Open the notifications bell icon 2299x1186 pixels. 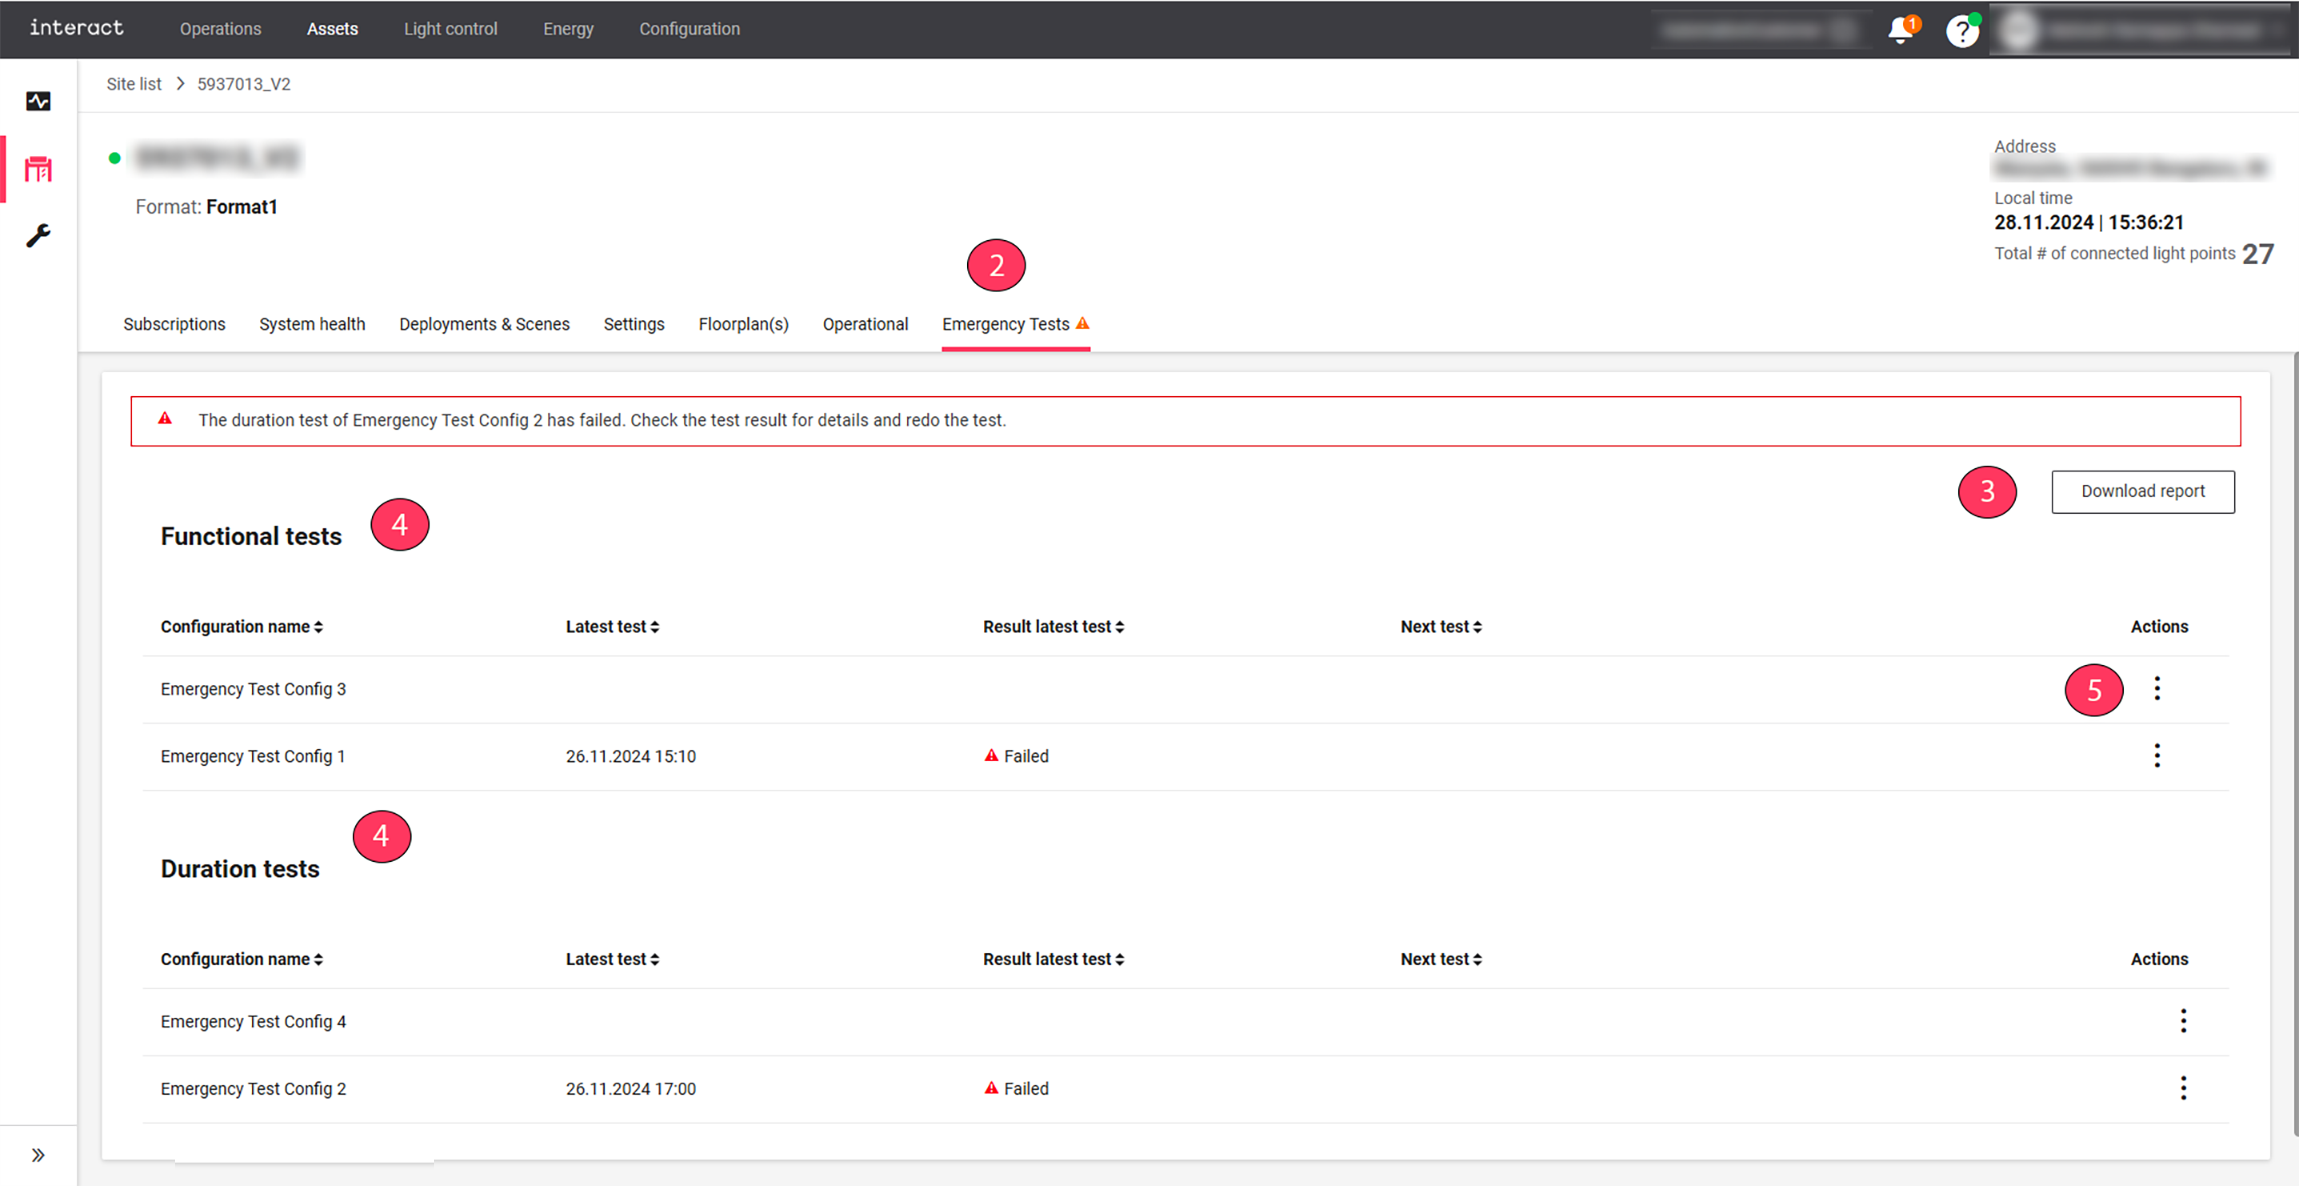pos(1899,31)
